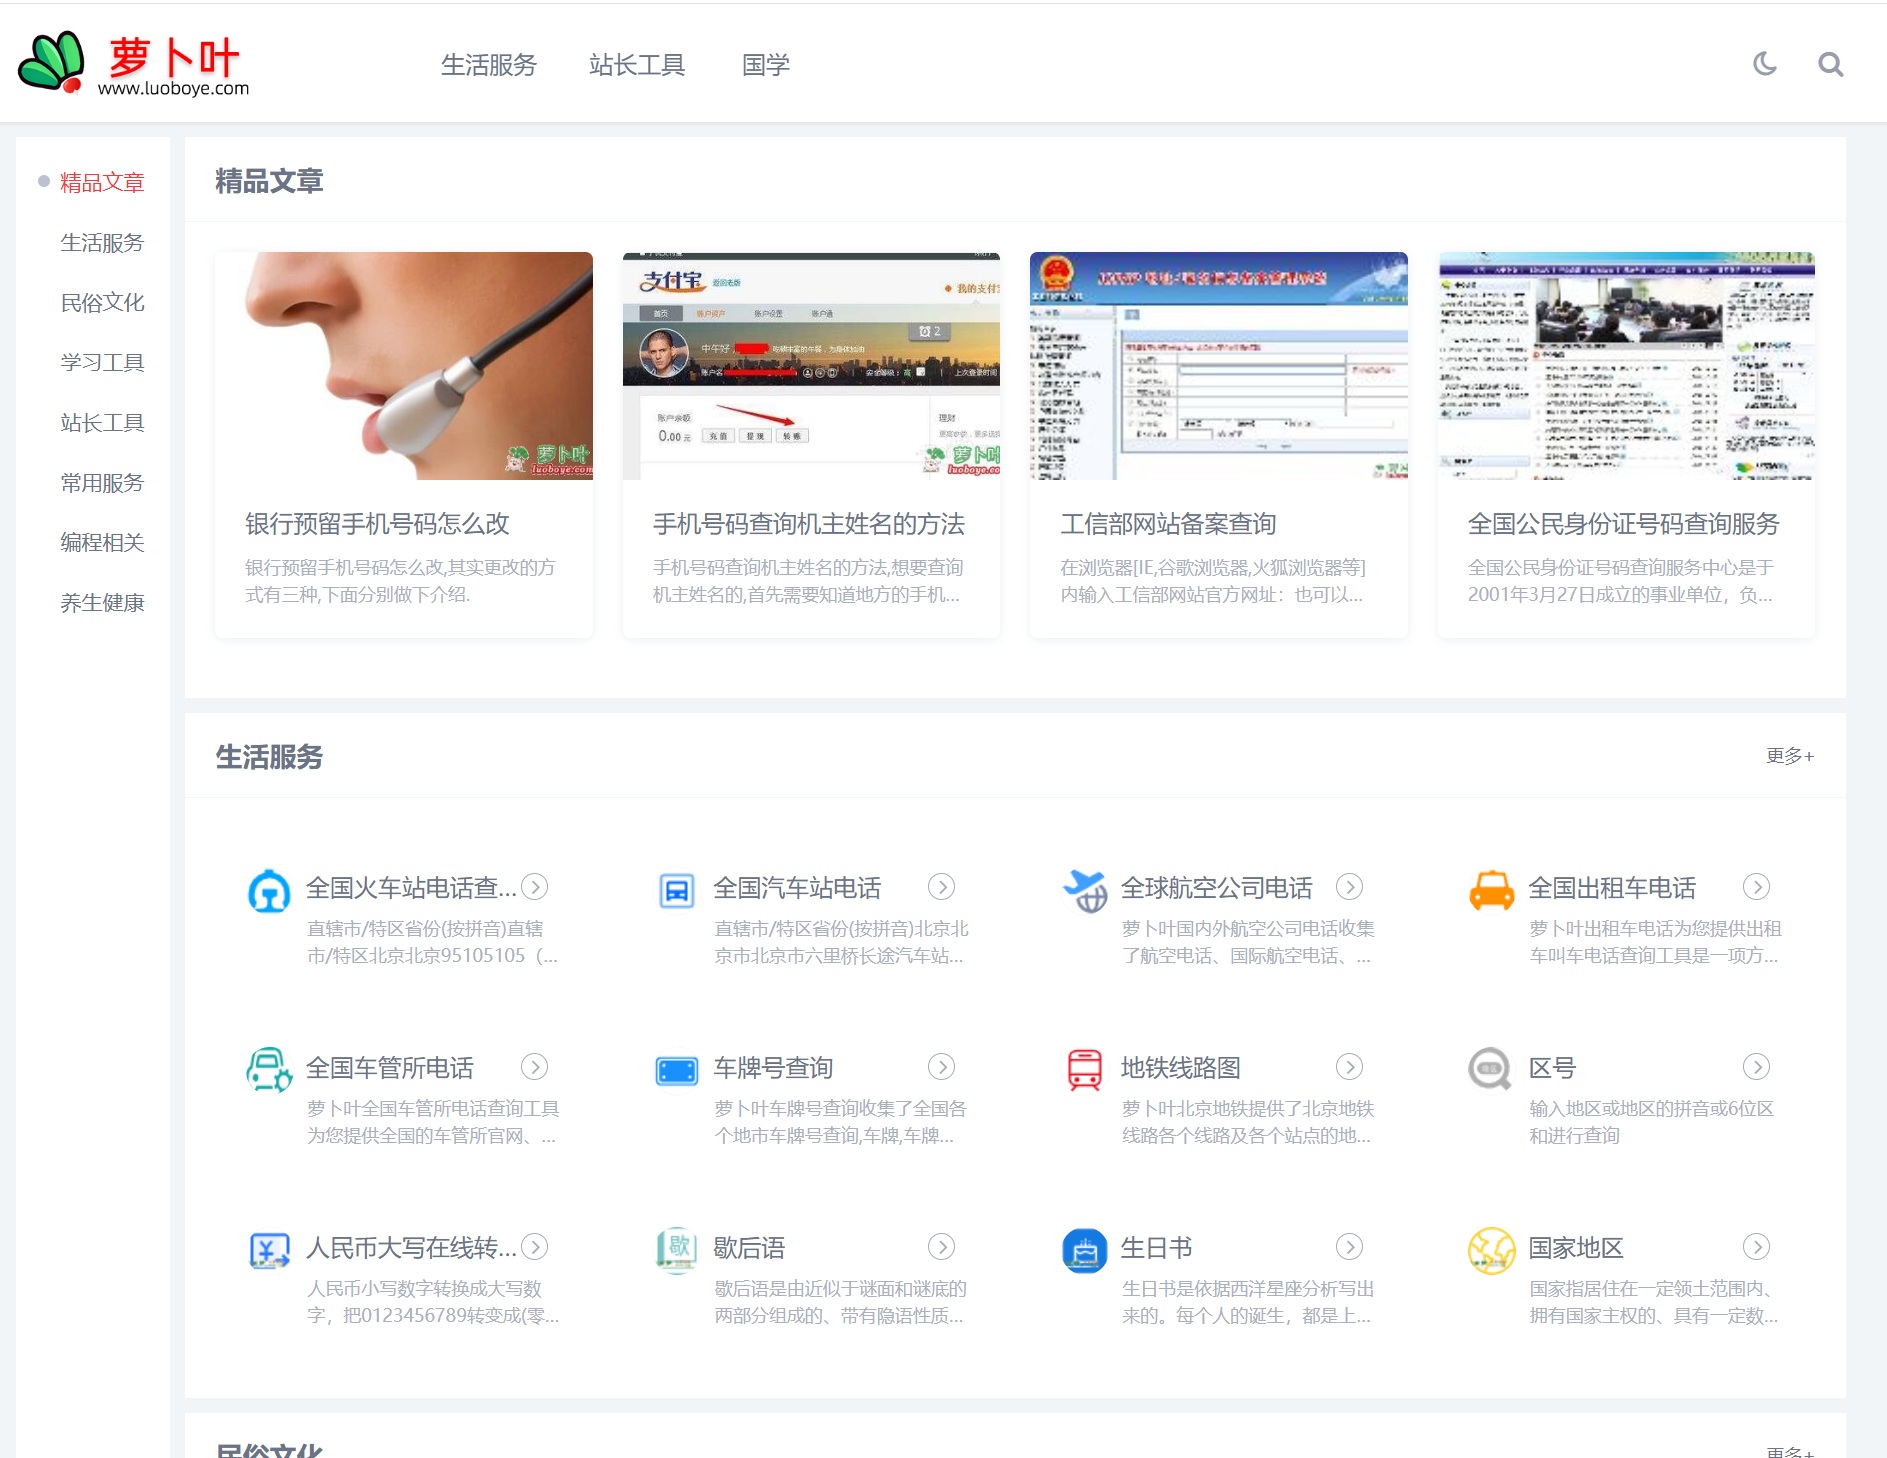This screenshot has width=1887, height=1458.
Task: Click the blue license plate icon
Action: (x=677, y=1070)
